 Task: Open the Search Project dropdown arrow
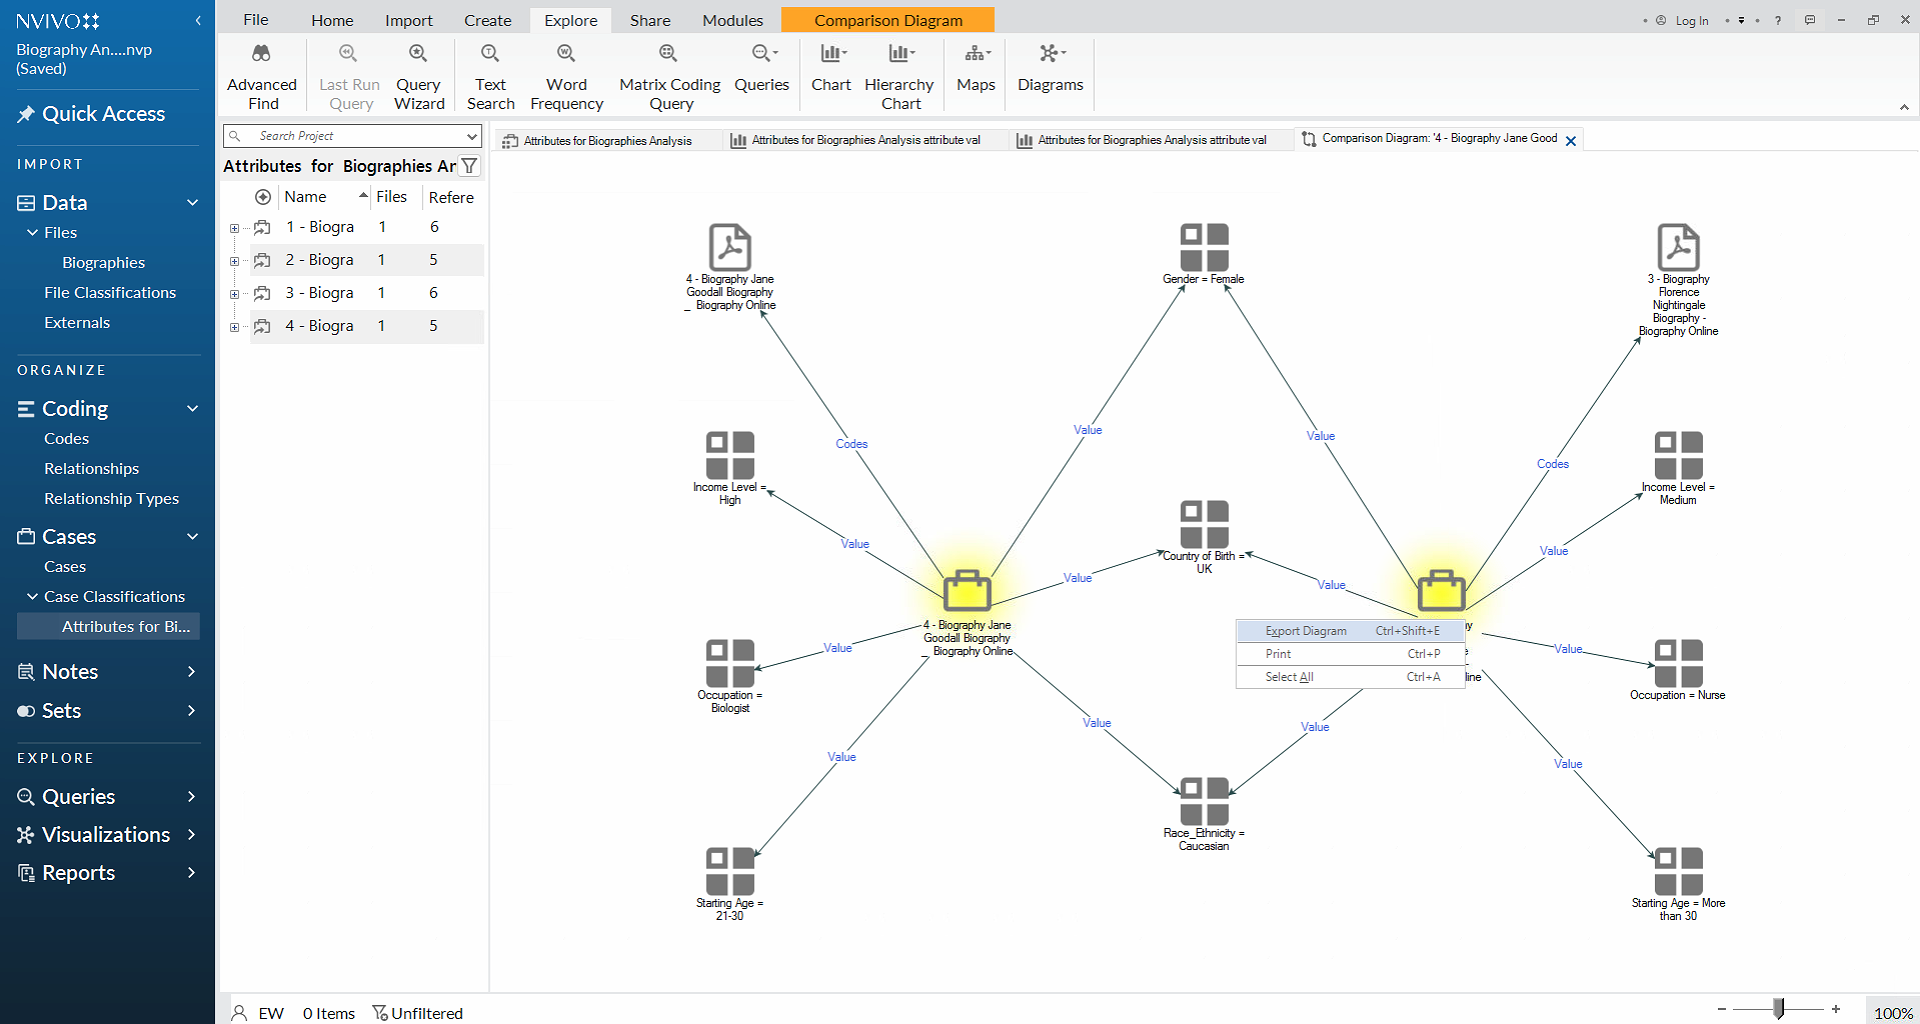click(471, 136)
